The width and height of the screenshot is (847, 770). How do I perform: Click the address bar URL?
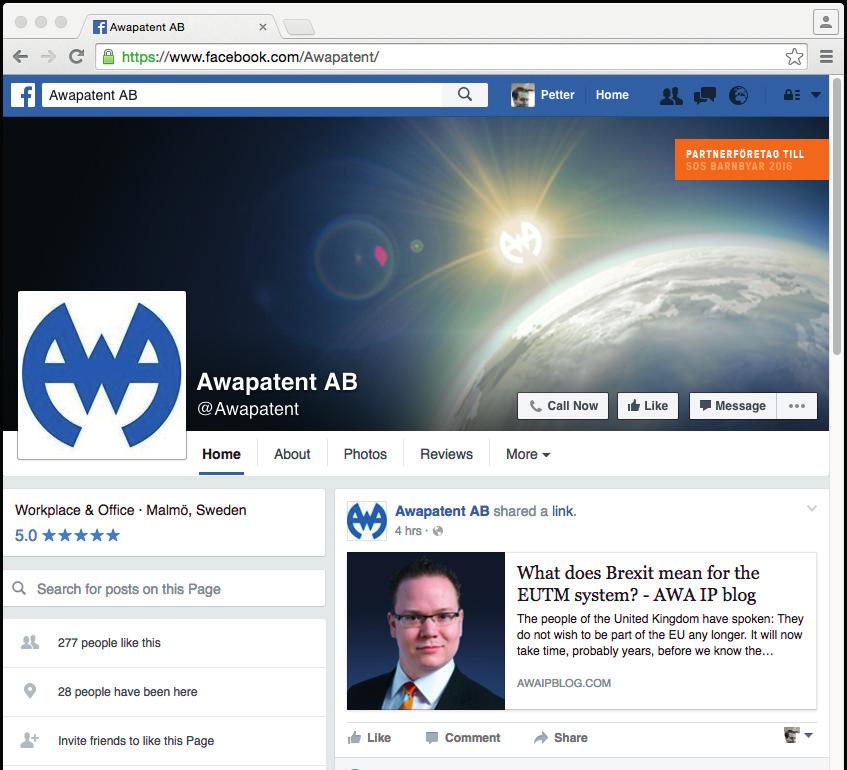[x=250, y=57]
